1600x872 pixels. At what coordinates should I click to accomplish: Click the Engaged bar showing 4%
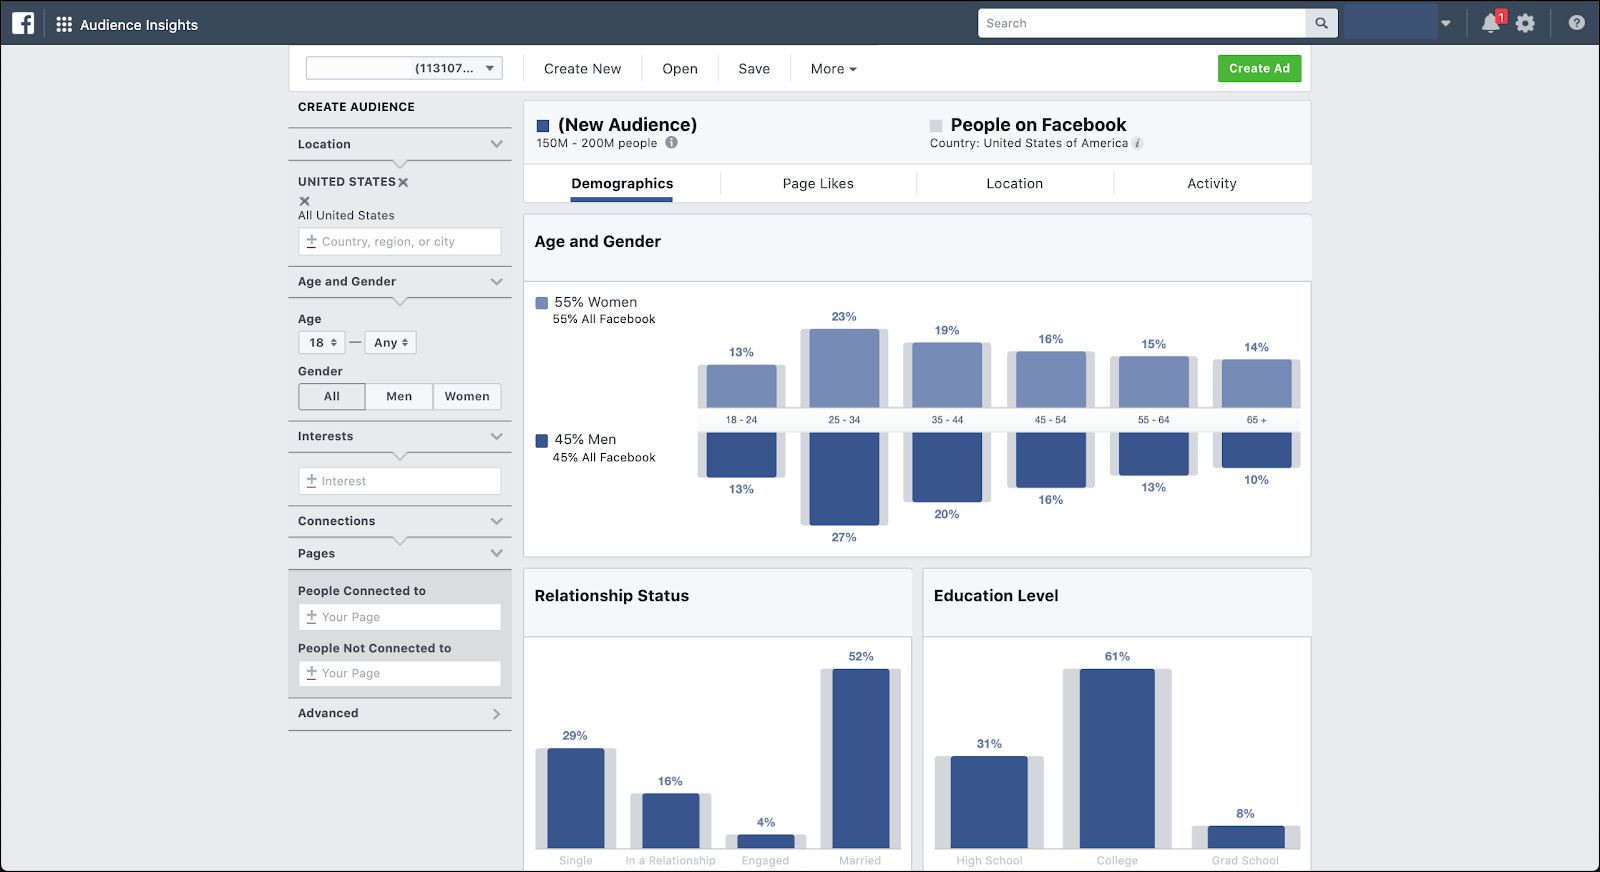pyautogui.click(x=766, y=842)
